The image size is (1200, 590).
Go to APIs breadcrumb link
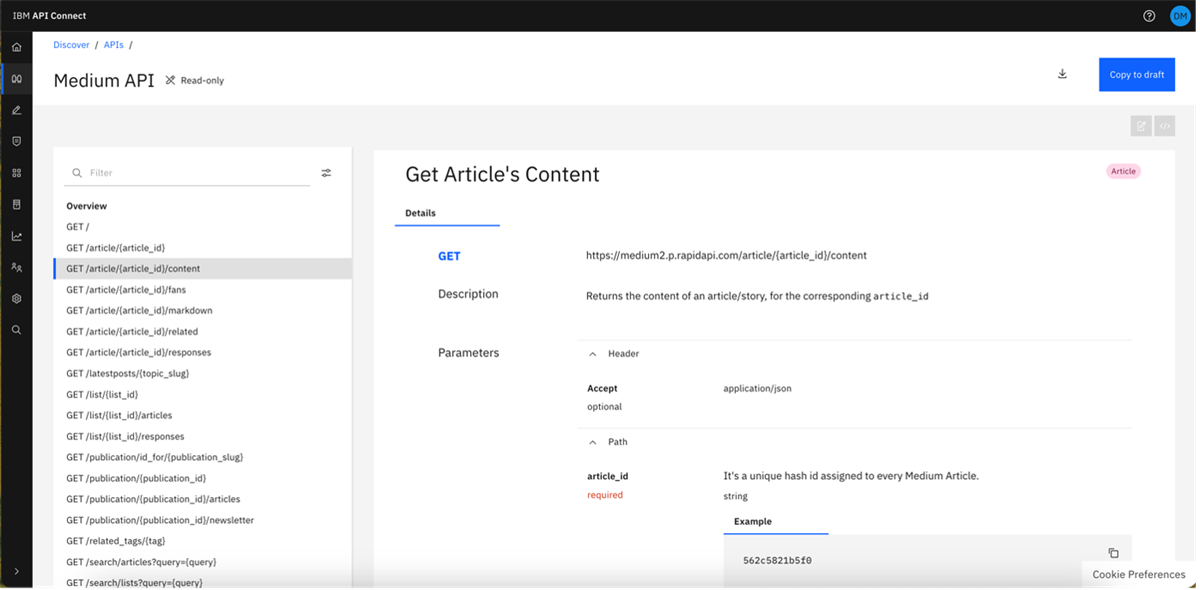click(114, 45)
